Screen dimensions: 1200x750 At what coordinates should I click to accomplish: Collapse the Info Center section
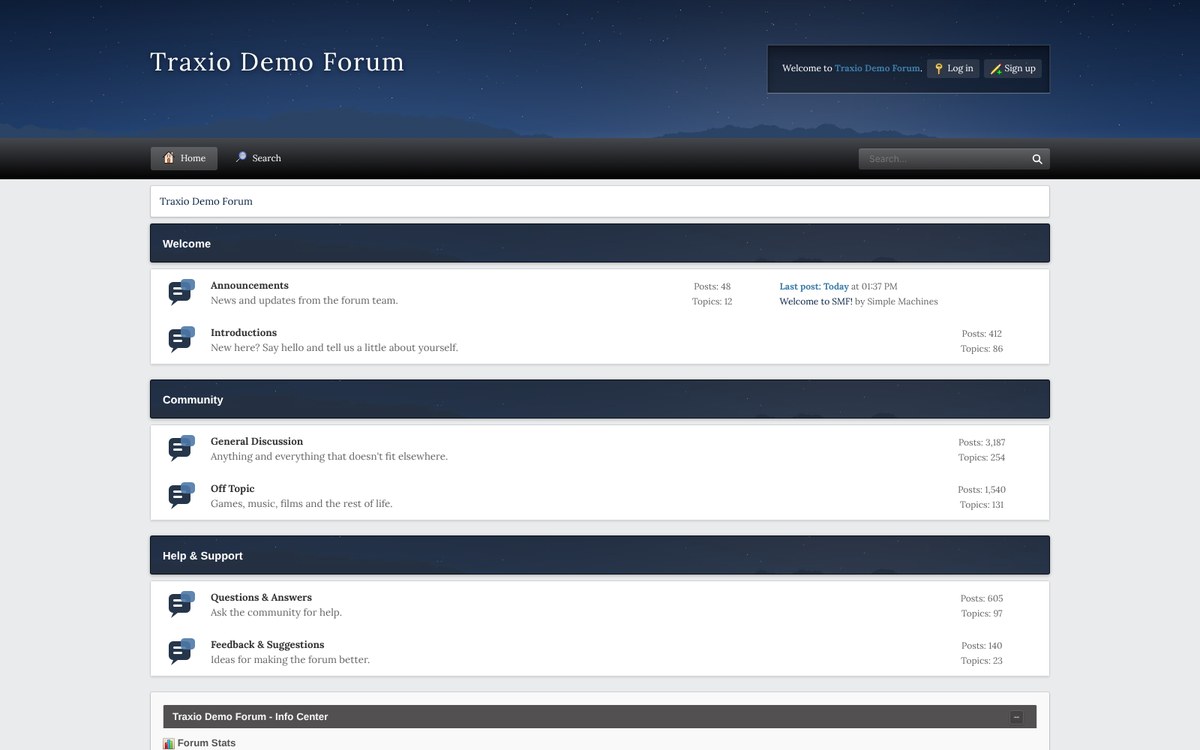tap(1016, 717)
